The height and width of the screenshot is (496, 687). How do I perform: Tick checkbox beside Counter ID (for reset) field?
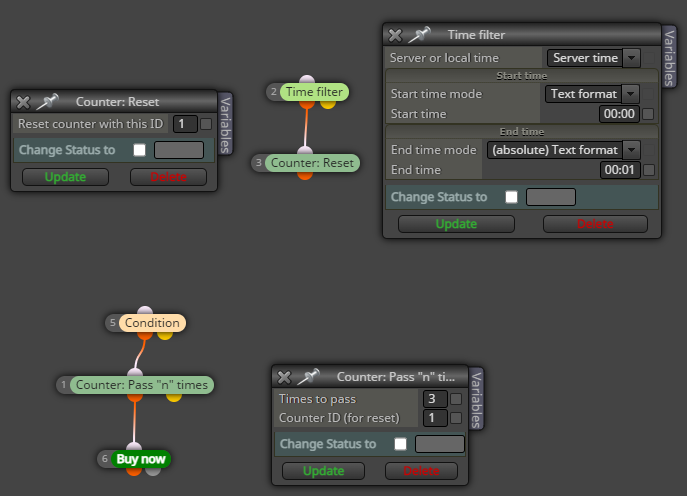[456, 418]
